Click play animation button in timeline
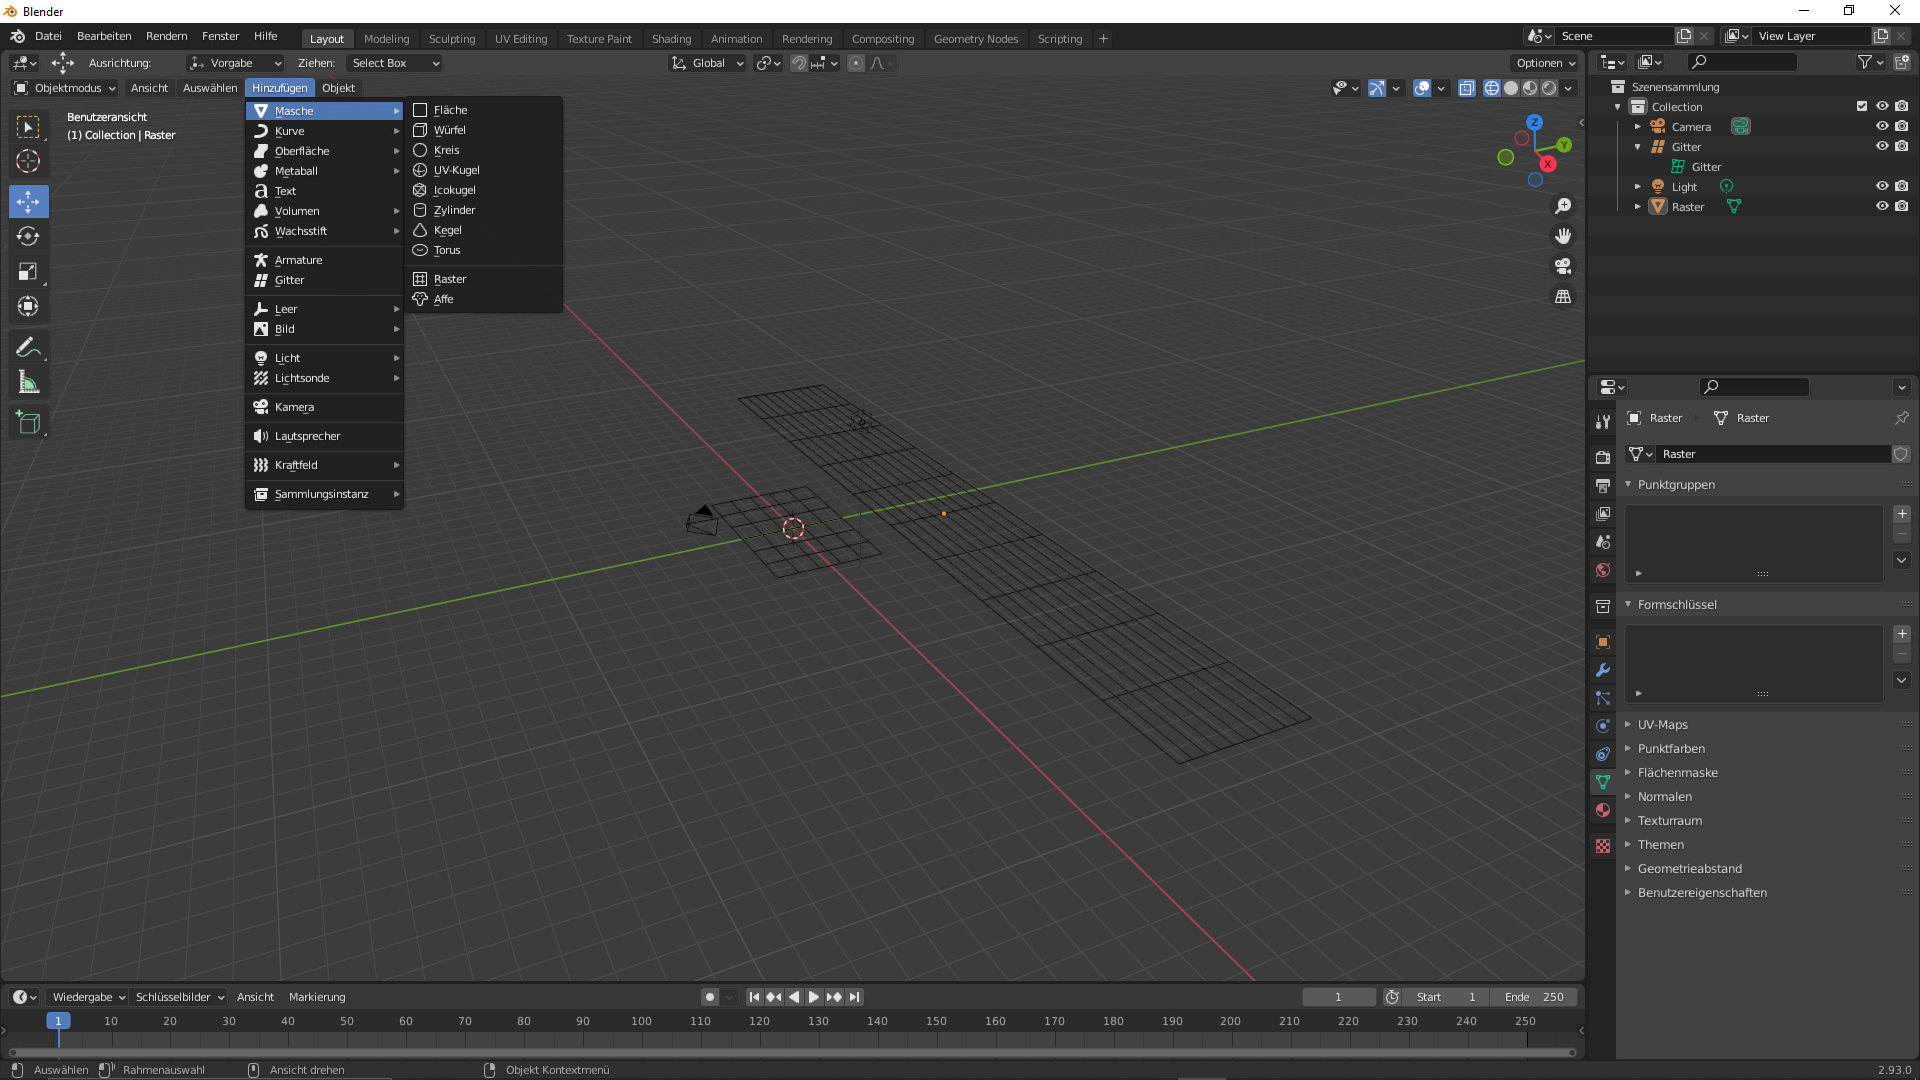 [813, 997]
